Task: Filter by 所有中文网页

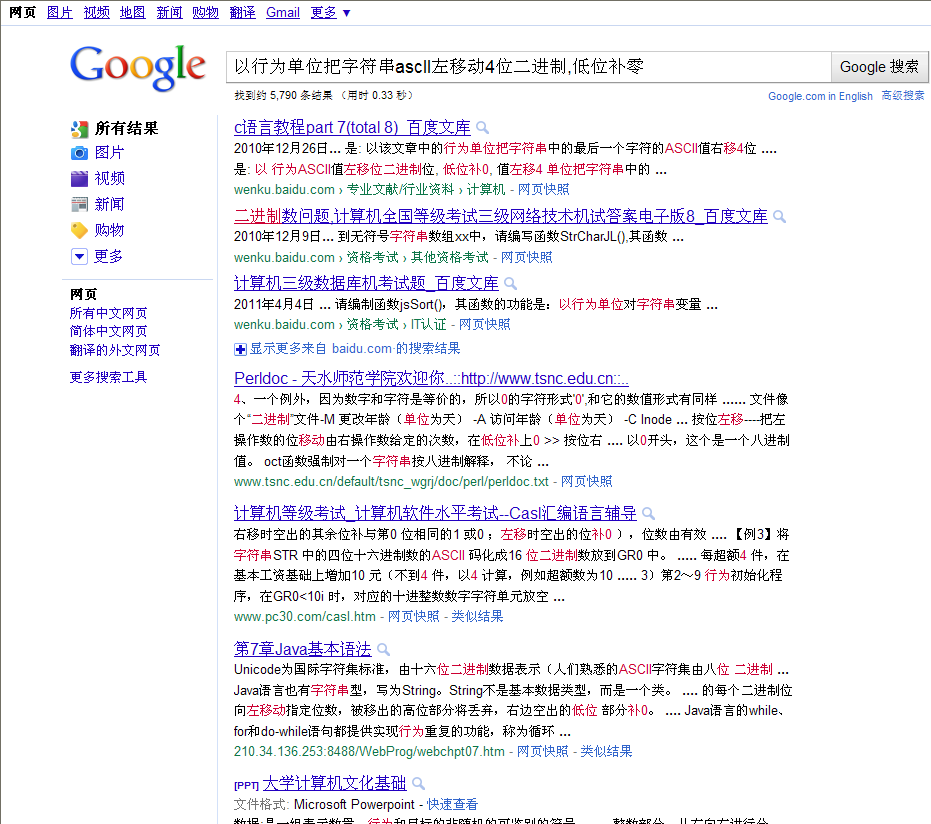Action: pyautogui.click(x=108, y=313)
